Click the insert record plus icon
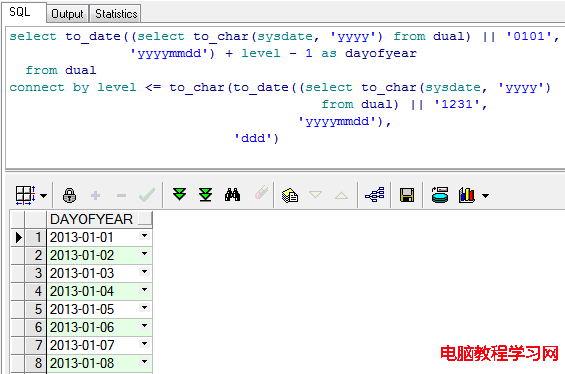The height and width of the screenshot is (374, 565). [95, 195]
